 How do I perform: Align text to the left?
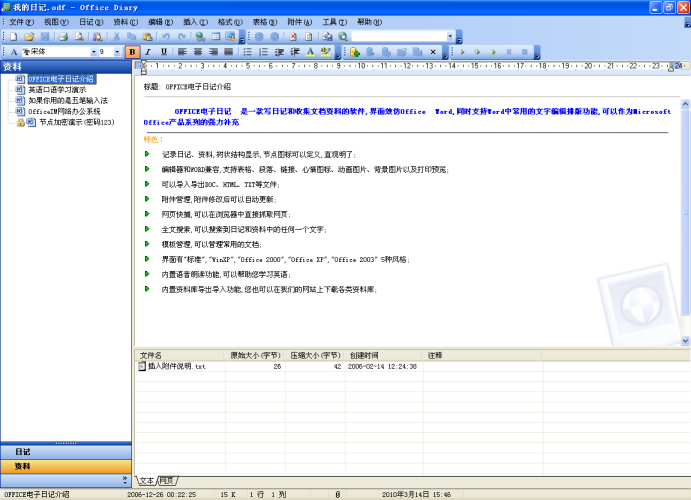(x=182, y=52)
